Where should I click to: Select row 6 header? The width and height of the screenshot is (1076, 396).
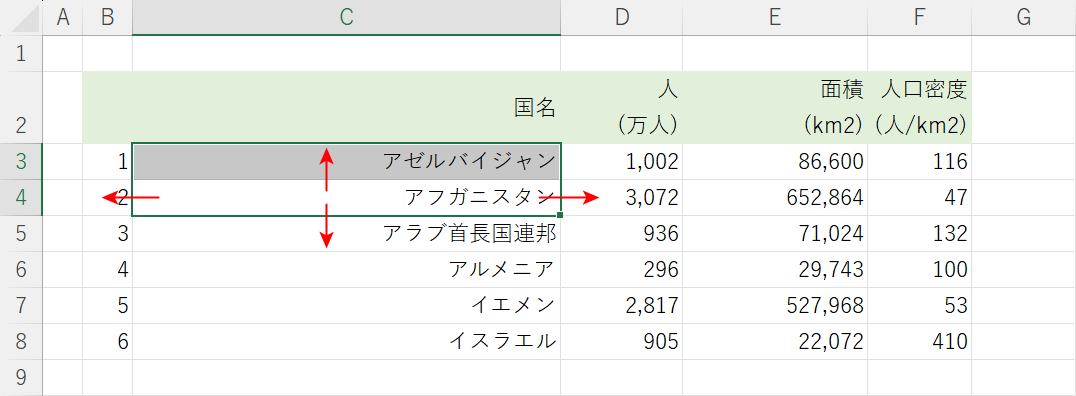click(21, 269)
